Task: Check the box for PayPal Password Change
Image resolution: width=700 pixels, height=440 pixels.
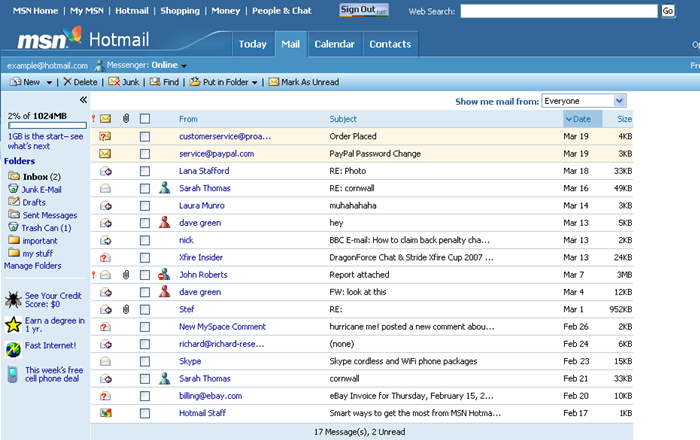Action: 145,154
